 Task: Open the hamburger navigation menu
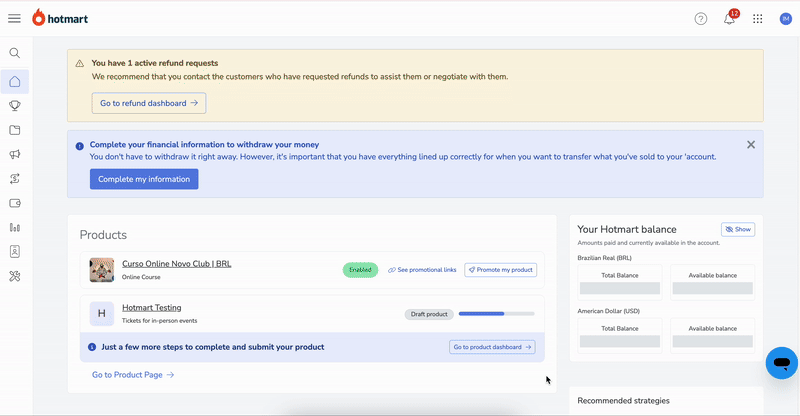[14, 19]
